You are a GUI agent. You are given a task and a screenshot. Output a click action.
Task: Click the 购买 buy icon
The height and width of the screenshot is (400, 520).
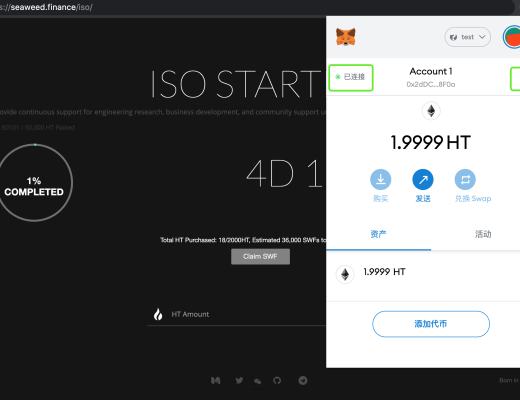coord(381,179)
